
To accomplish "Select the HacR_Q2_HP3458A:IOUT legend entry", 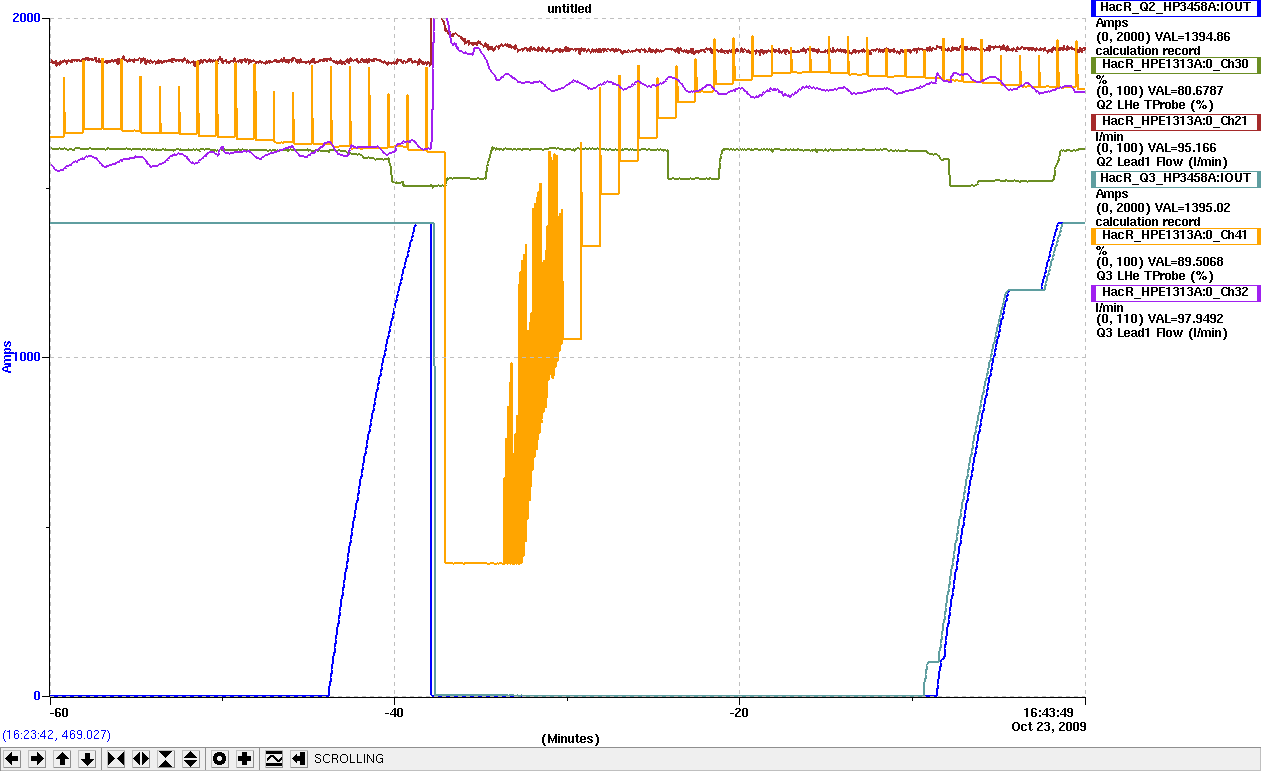I will (1176, 7).
